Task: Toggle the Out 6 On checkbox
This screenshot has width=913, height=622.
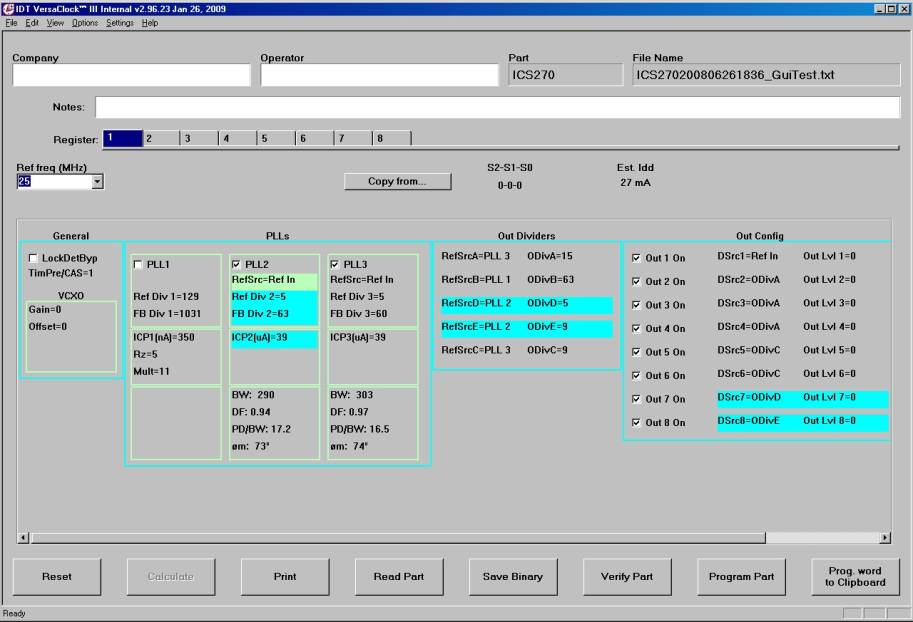Action: click(636, 376)
